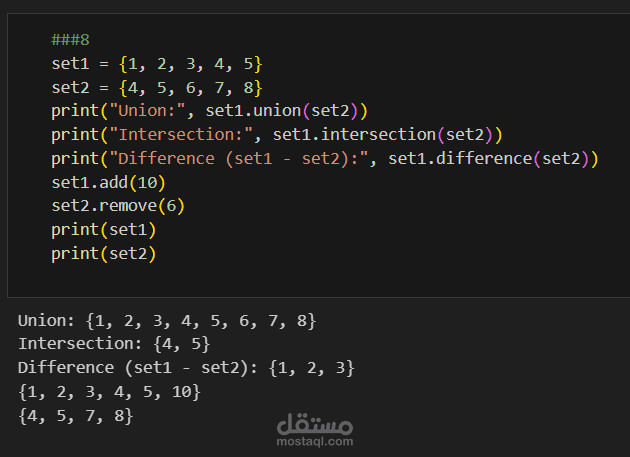Click the Difference output line
This screenshot has height=457, width=630.
tap(186, 368)
